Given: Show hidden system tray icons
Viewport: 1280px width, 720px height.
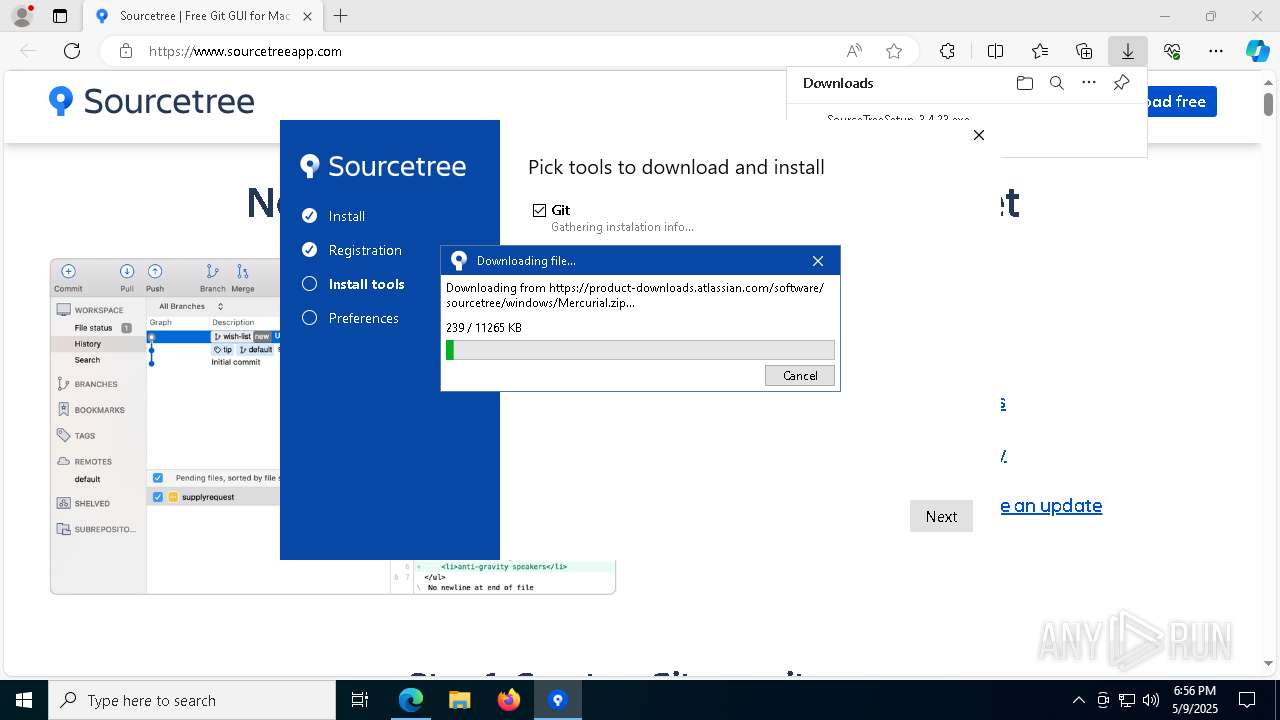Looking at the screenshot, I should [1078, 700].
